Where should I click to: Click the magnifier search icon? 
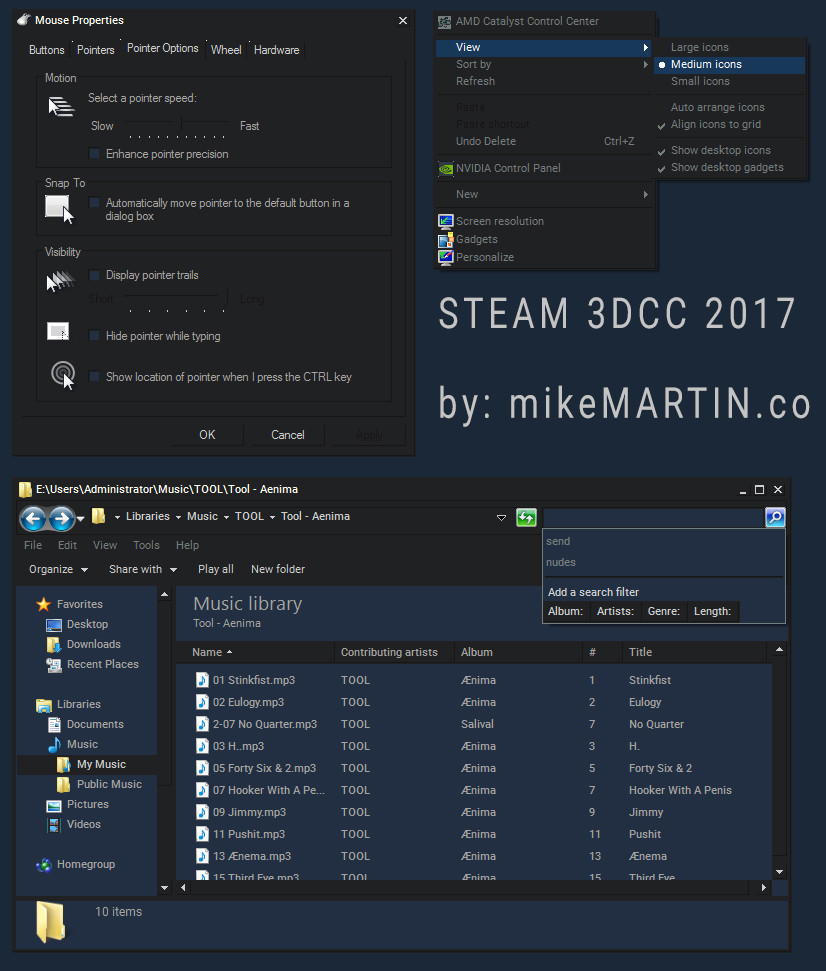click(775, 517)
